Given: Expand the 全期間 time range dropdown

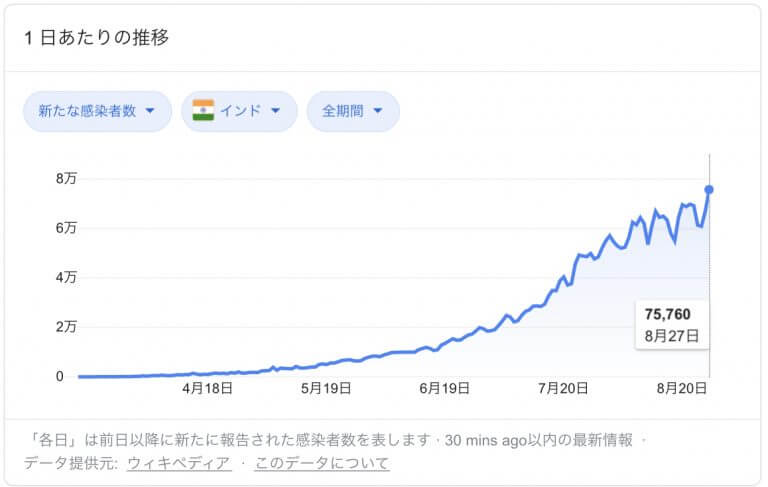Looking at the screenshot, I should pos(352,111).
